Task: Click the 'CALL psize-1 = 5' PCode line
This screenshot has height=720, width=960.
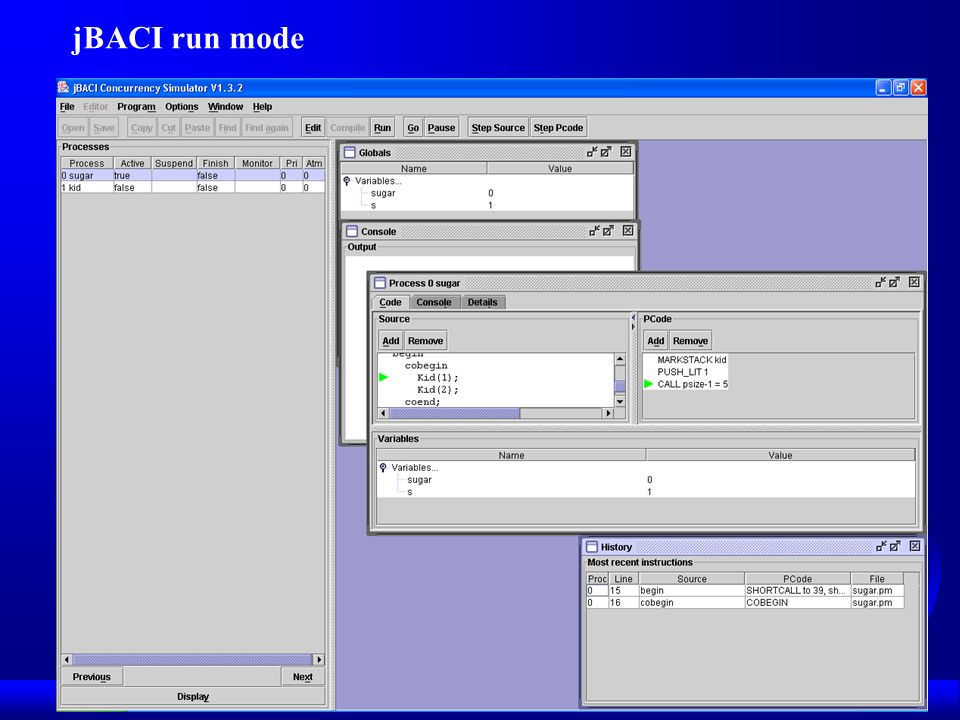Action: tap(692, 384)
